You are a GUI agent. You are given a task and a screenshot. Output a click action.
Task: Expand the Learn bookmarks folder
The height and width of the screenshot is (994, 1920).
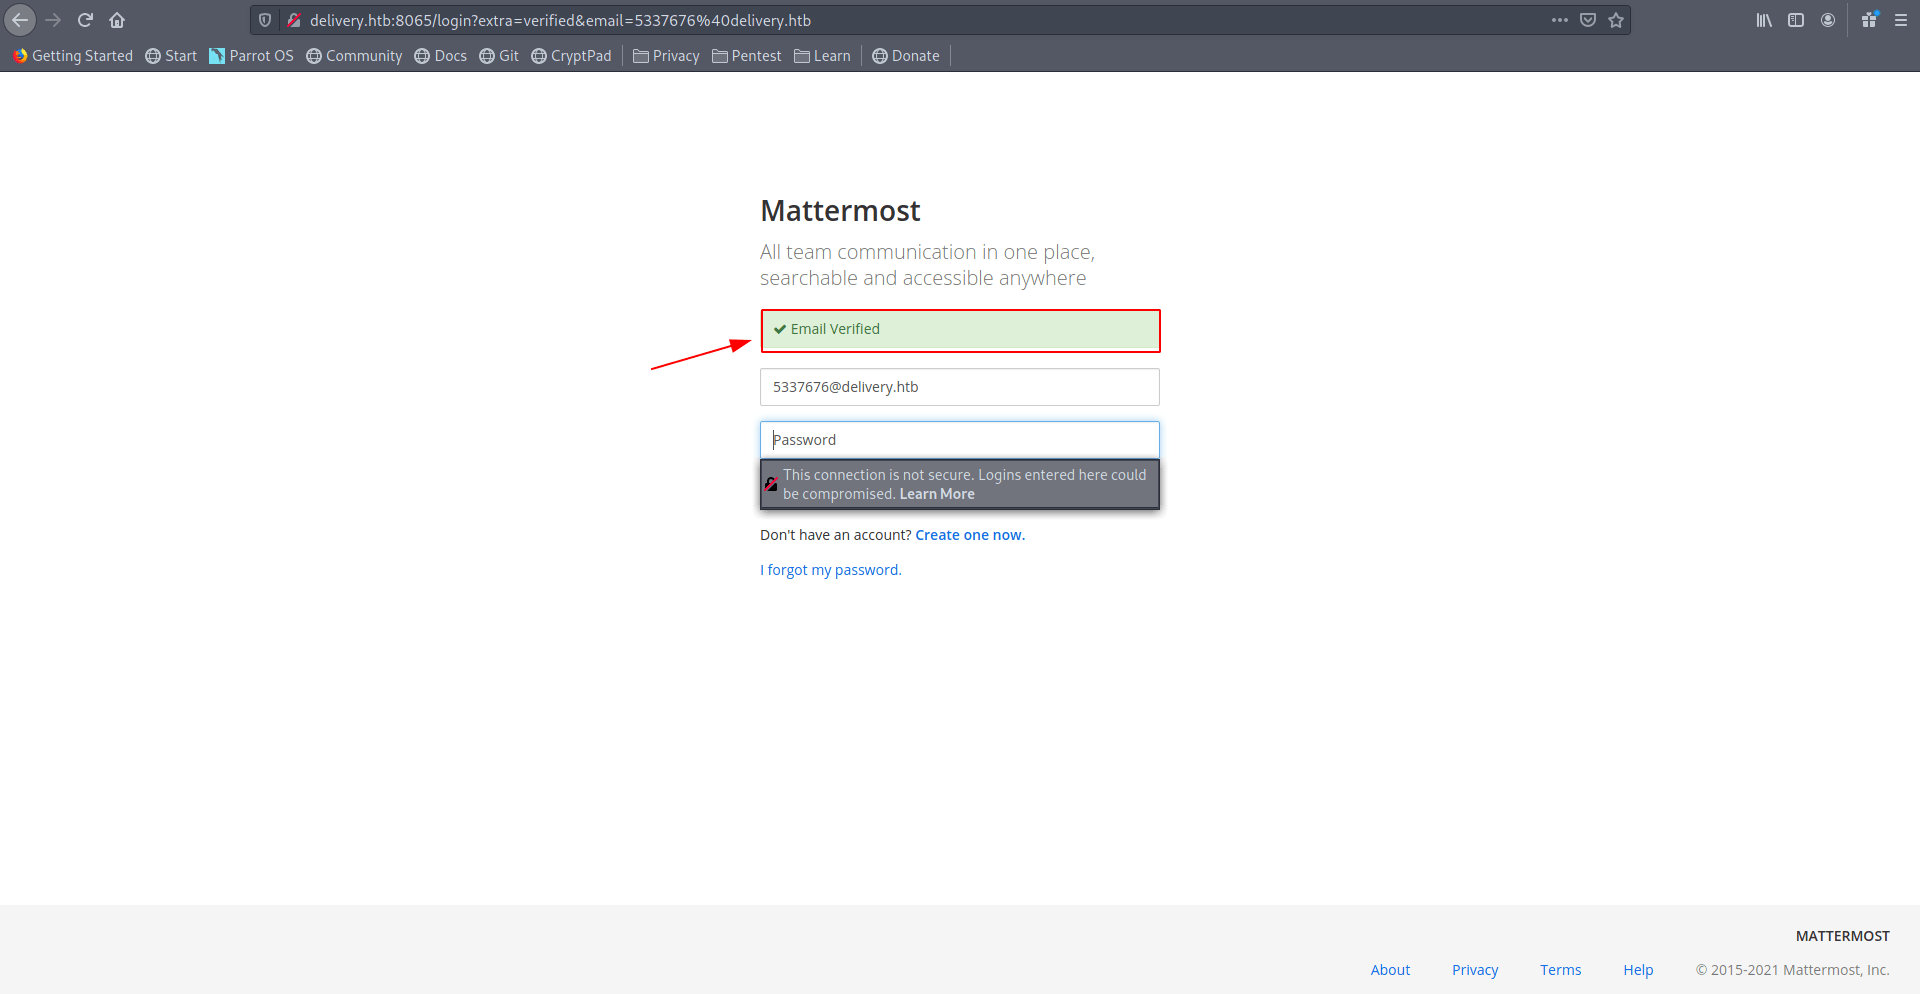[x=822, y=56]
